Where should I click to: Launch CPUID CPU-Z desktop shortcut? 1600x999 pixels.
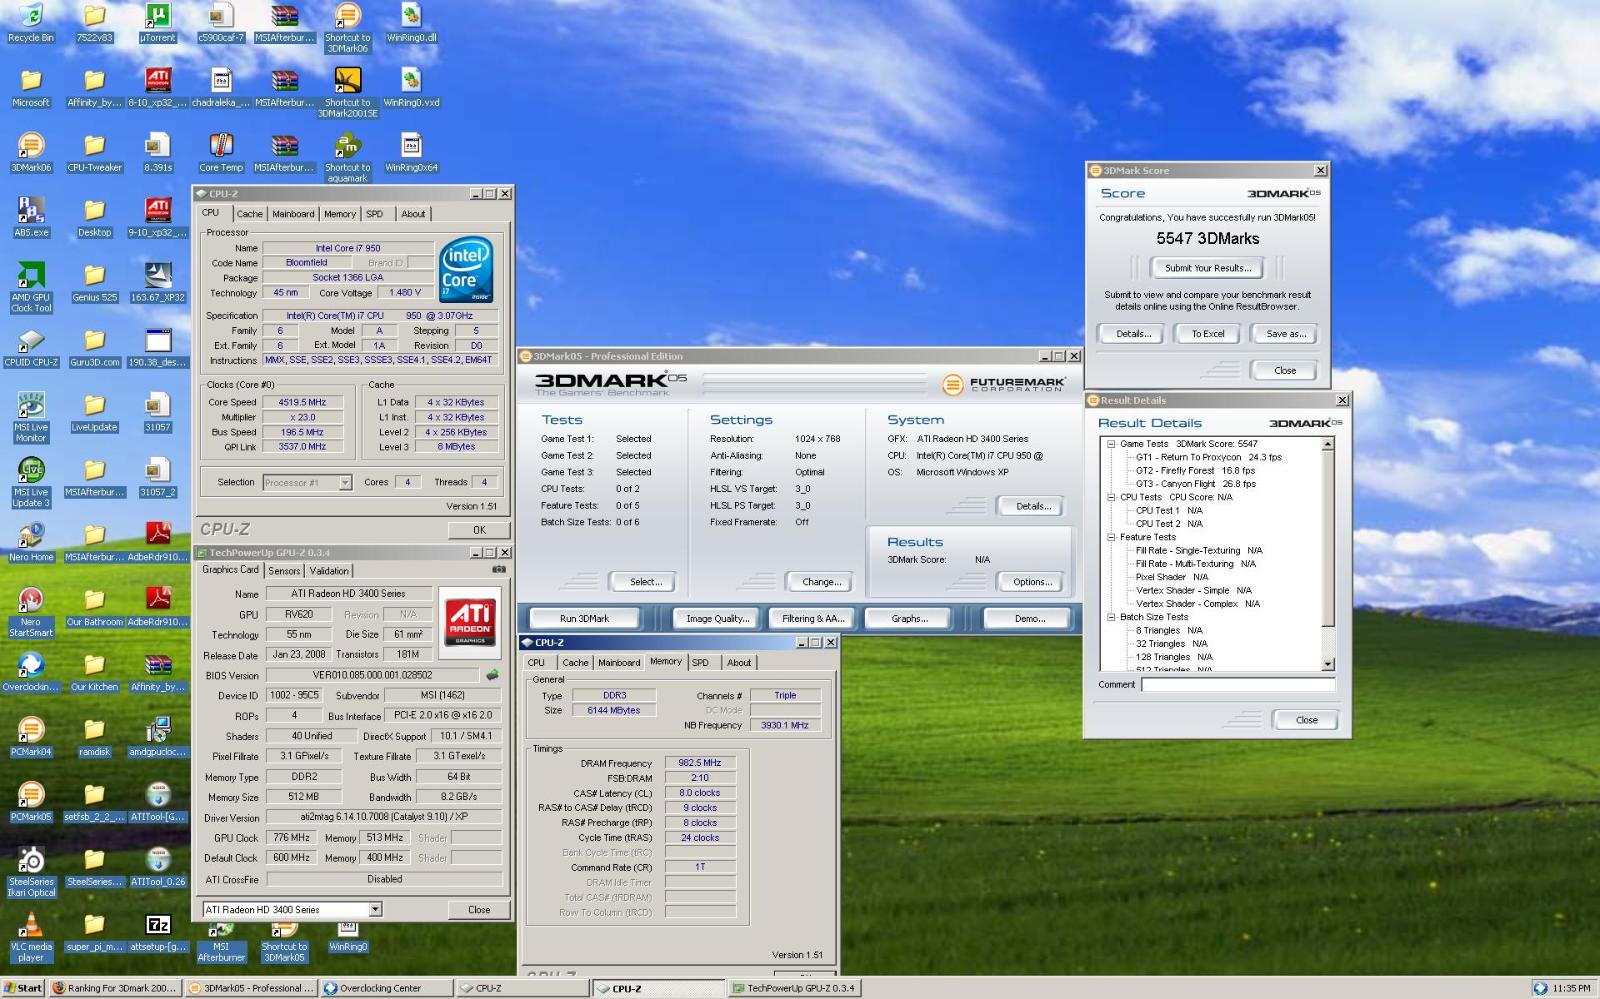31,347
